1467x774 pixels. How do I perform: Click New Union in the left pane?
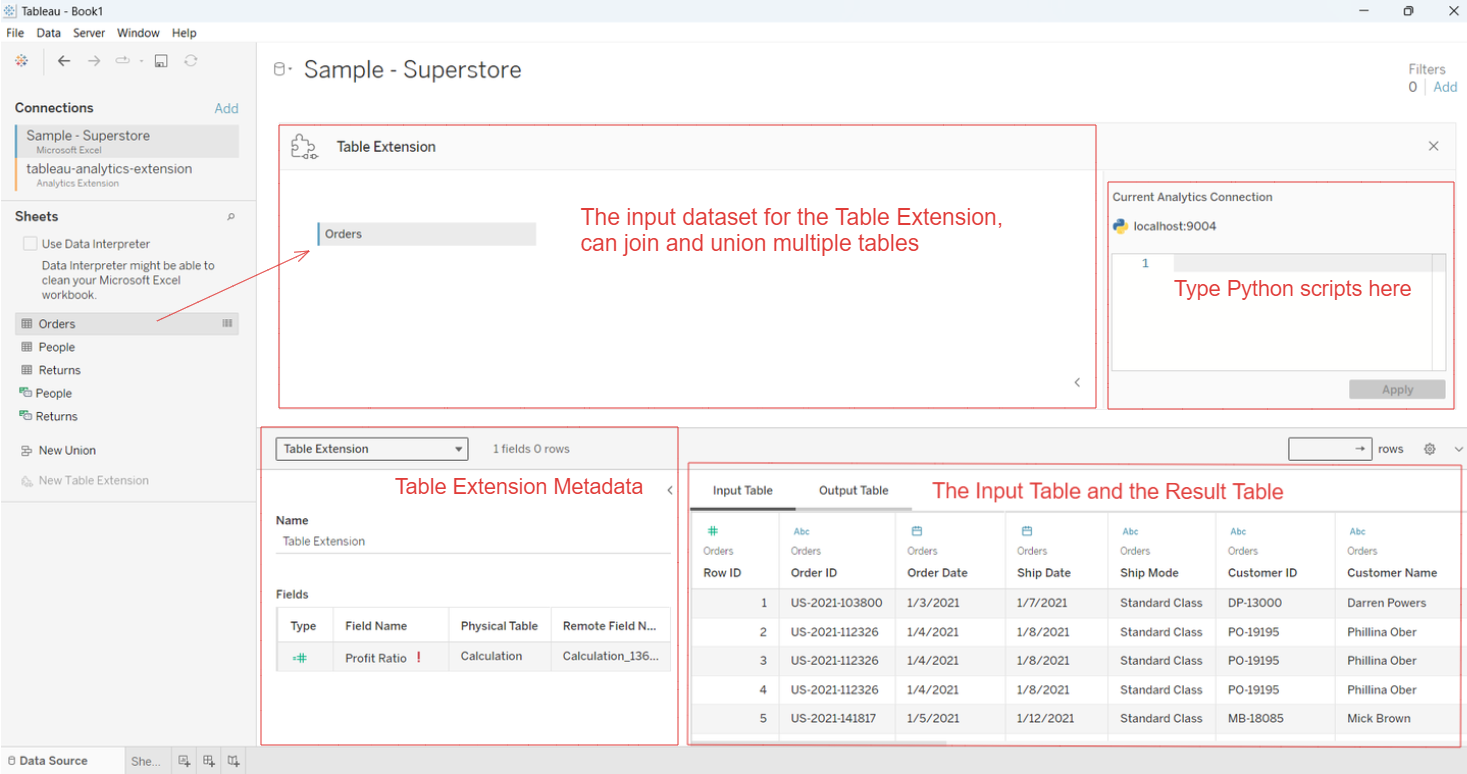[67, 451]
